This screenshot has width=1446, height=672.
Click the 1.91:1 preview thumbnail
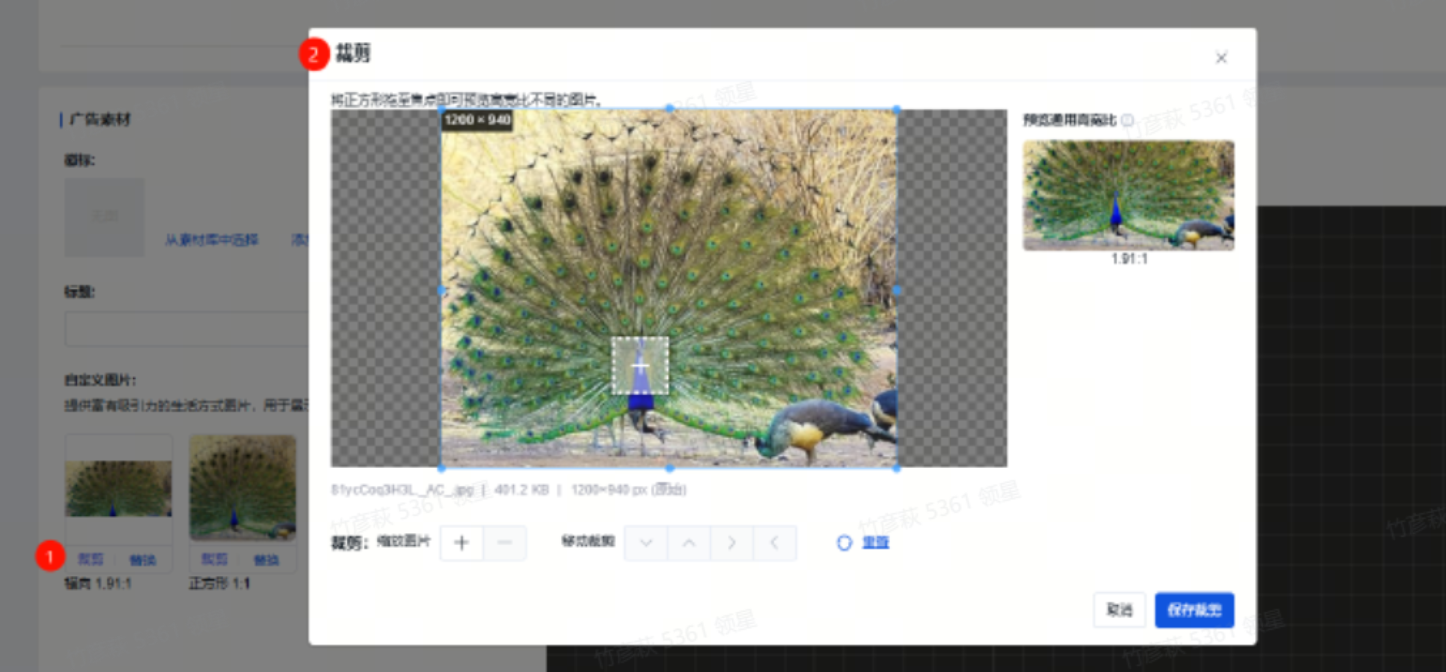coord(1128,195)
